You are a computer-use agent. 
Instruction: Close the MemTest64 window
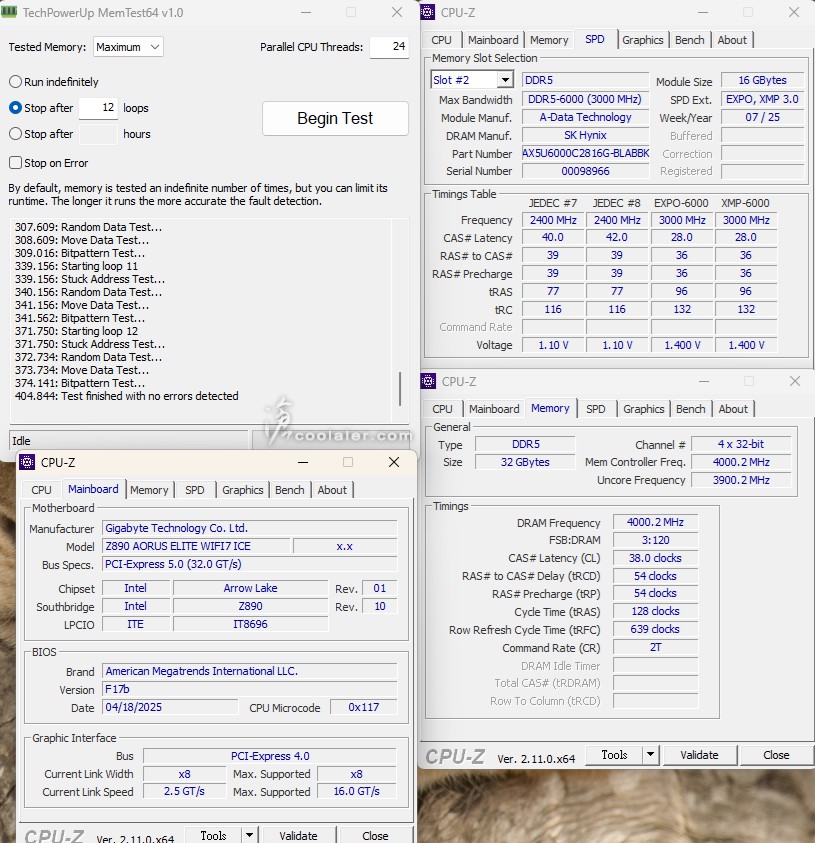(397, 12)
